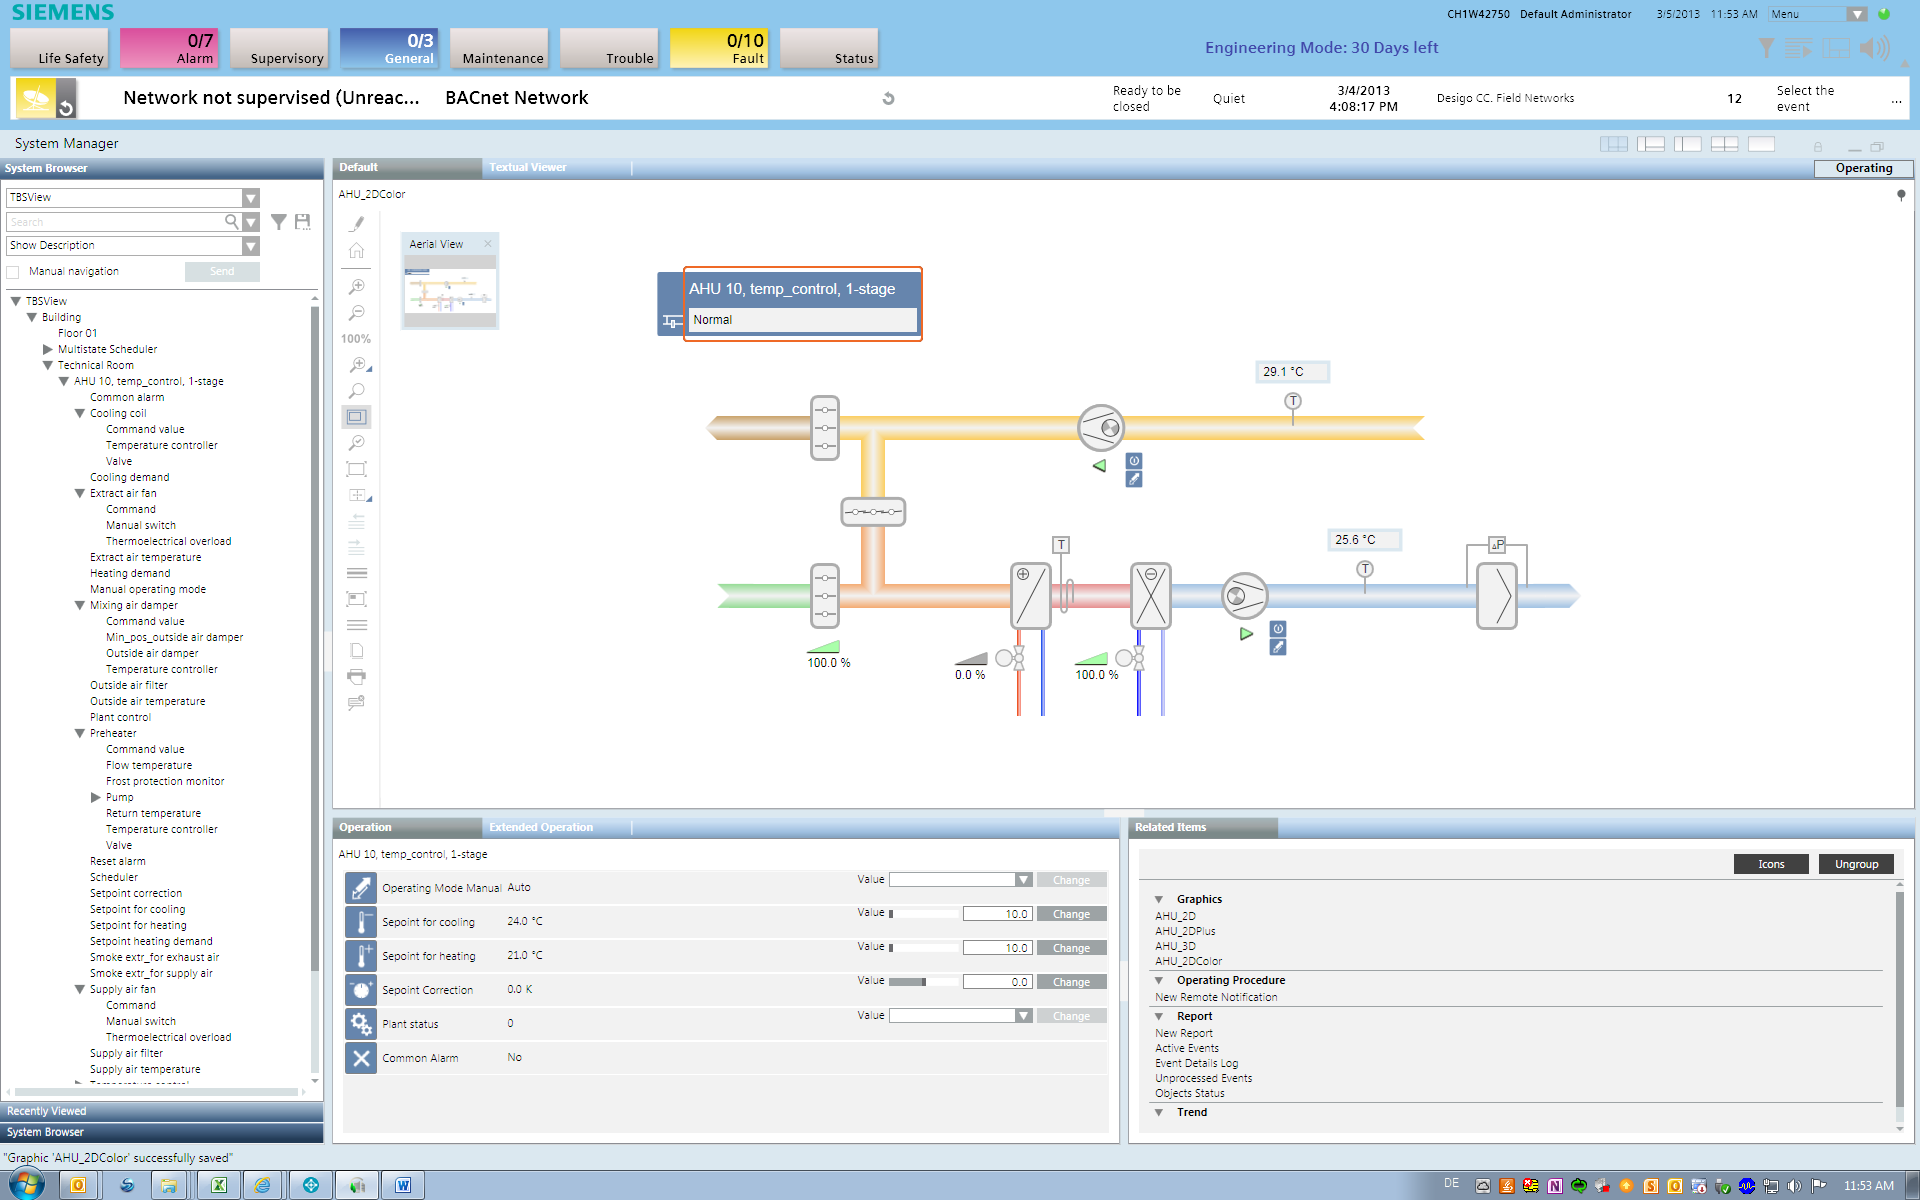Open the Show Description dropdown

coord(251,246)
